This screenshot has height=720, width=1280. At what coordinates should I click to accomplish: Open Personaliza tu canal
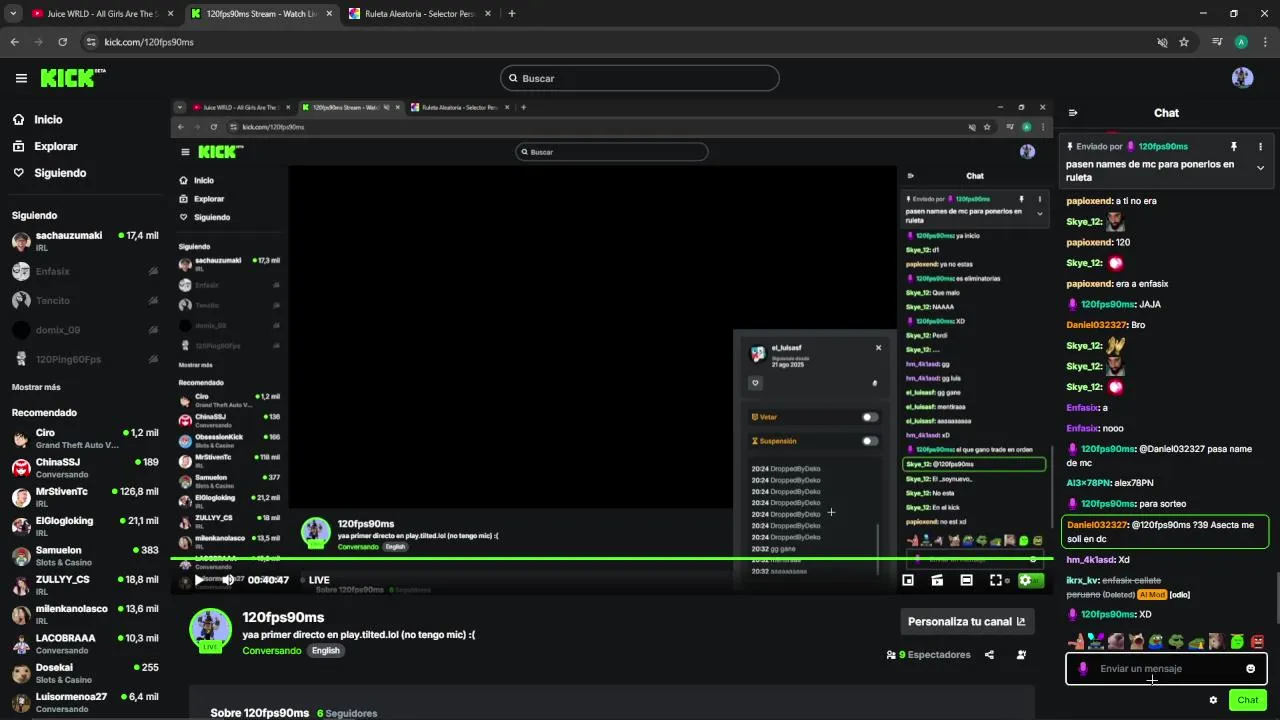point(967,621)
